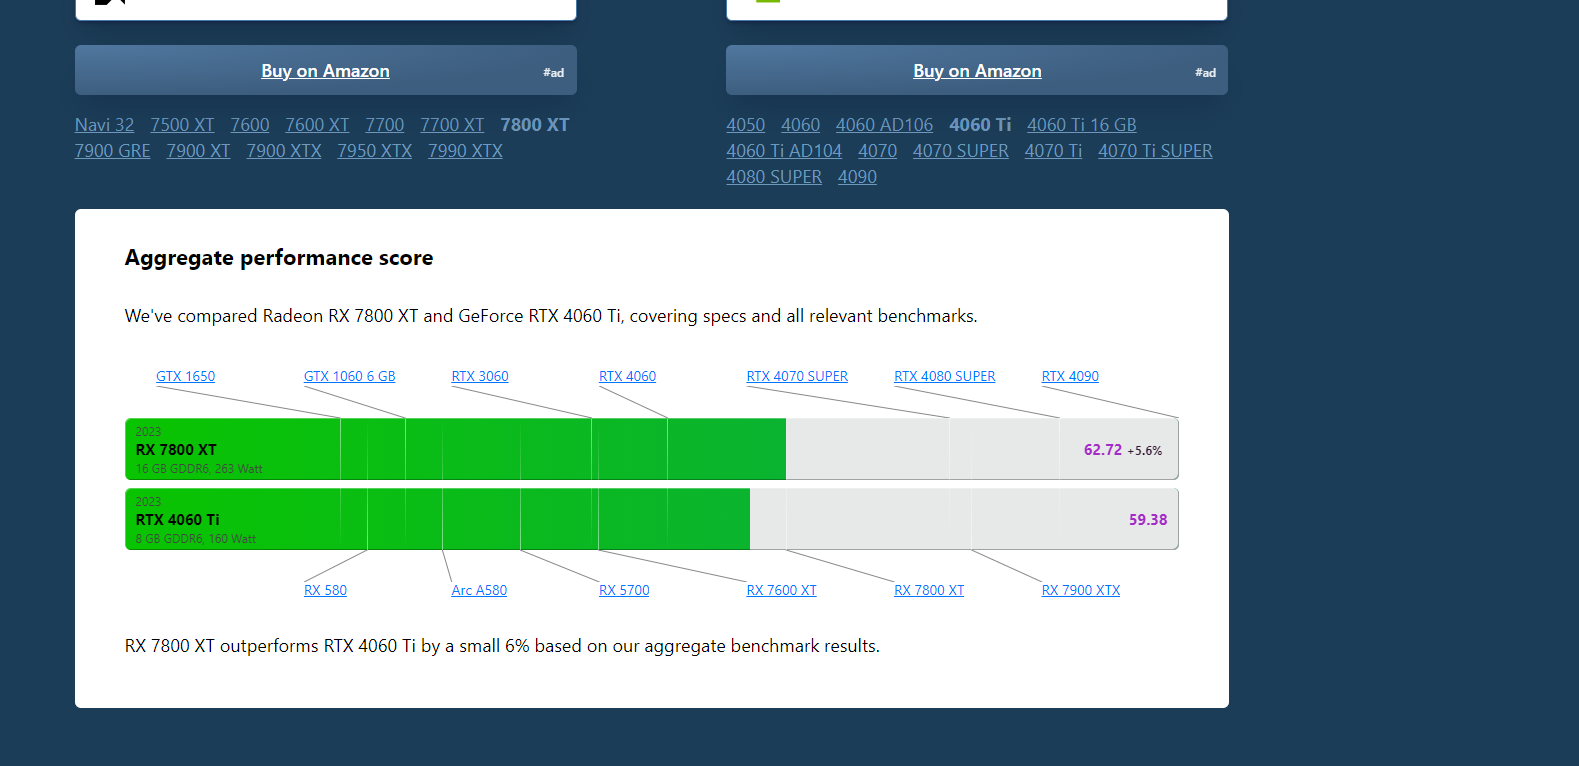Viewport: 1579px width, 766px height.
Task: Click the RX 7800 XT performance bar
Action: [x=652, y=449]
